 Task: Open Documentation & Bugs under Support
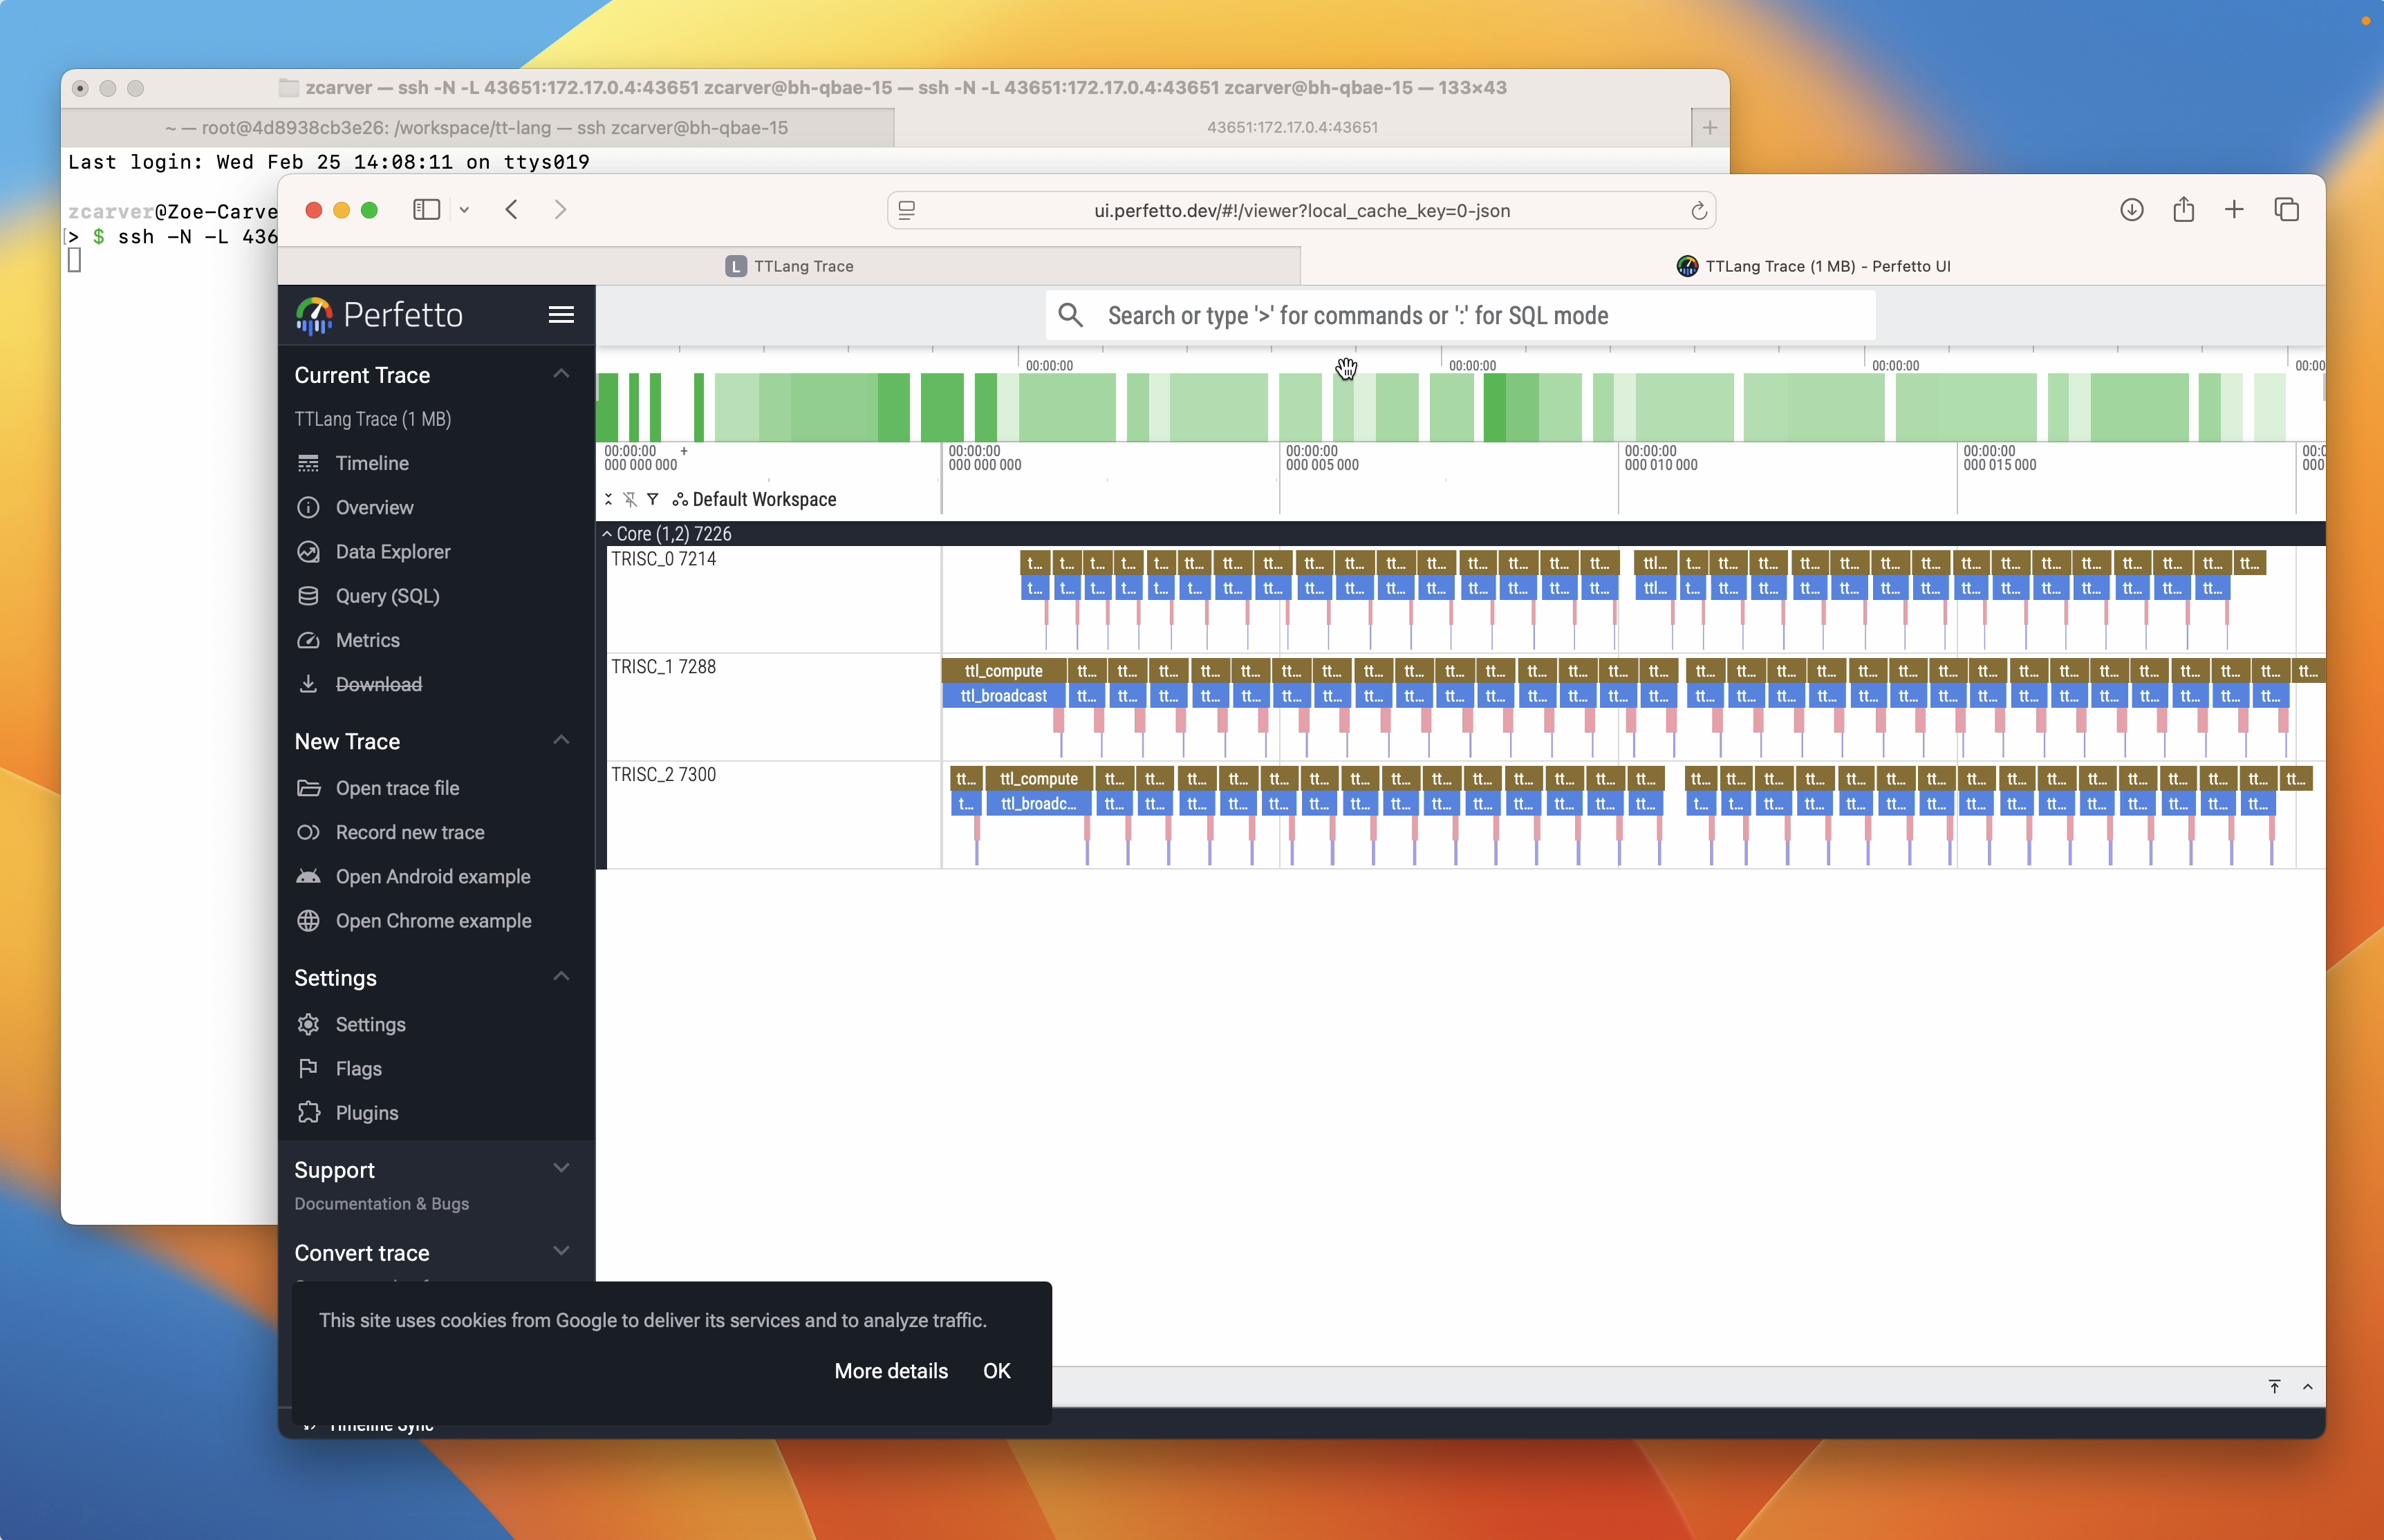tap(381, 1204)
